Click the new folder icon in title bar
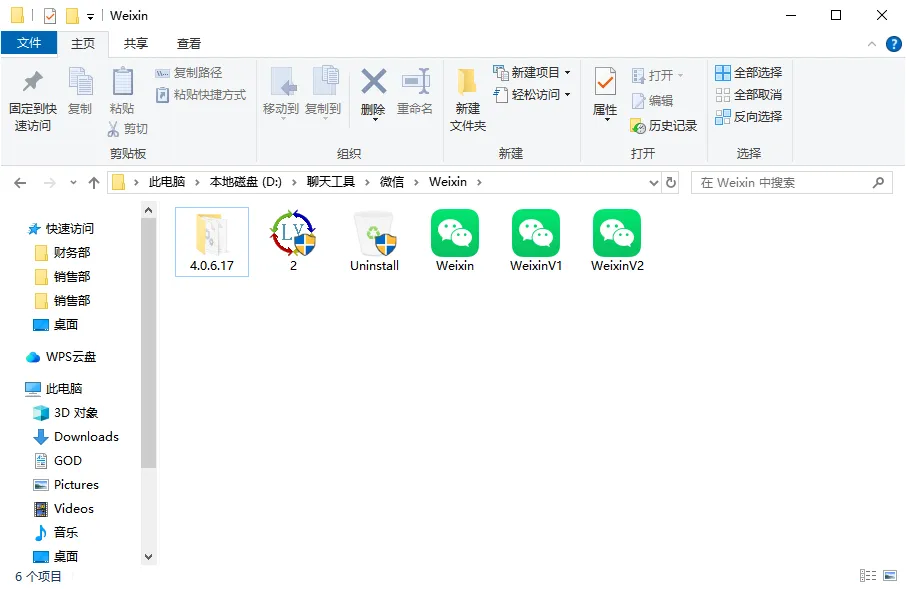The image size is (906, 589). pos(72,16)
